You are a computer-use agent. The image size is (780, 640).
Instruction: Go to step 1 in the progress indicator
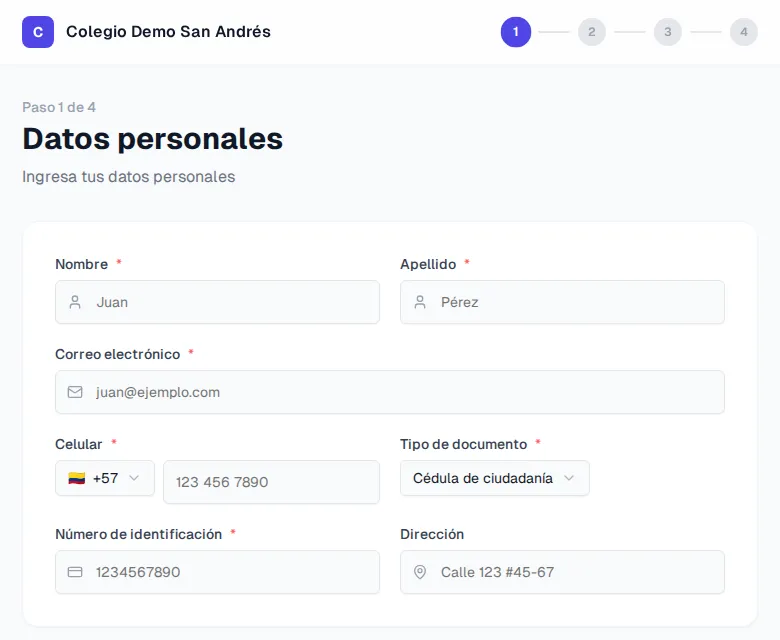(x=516, y=32)
